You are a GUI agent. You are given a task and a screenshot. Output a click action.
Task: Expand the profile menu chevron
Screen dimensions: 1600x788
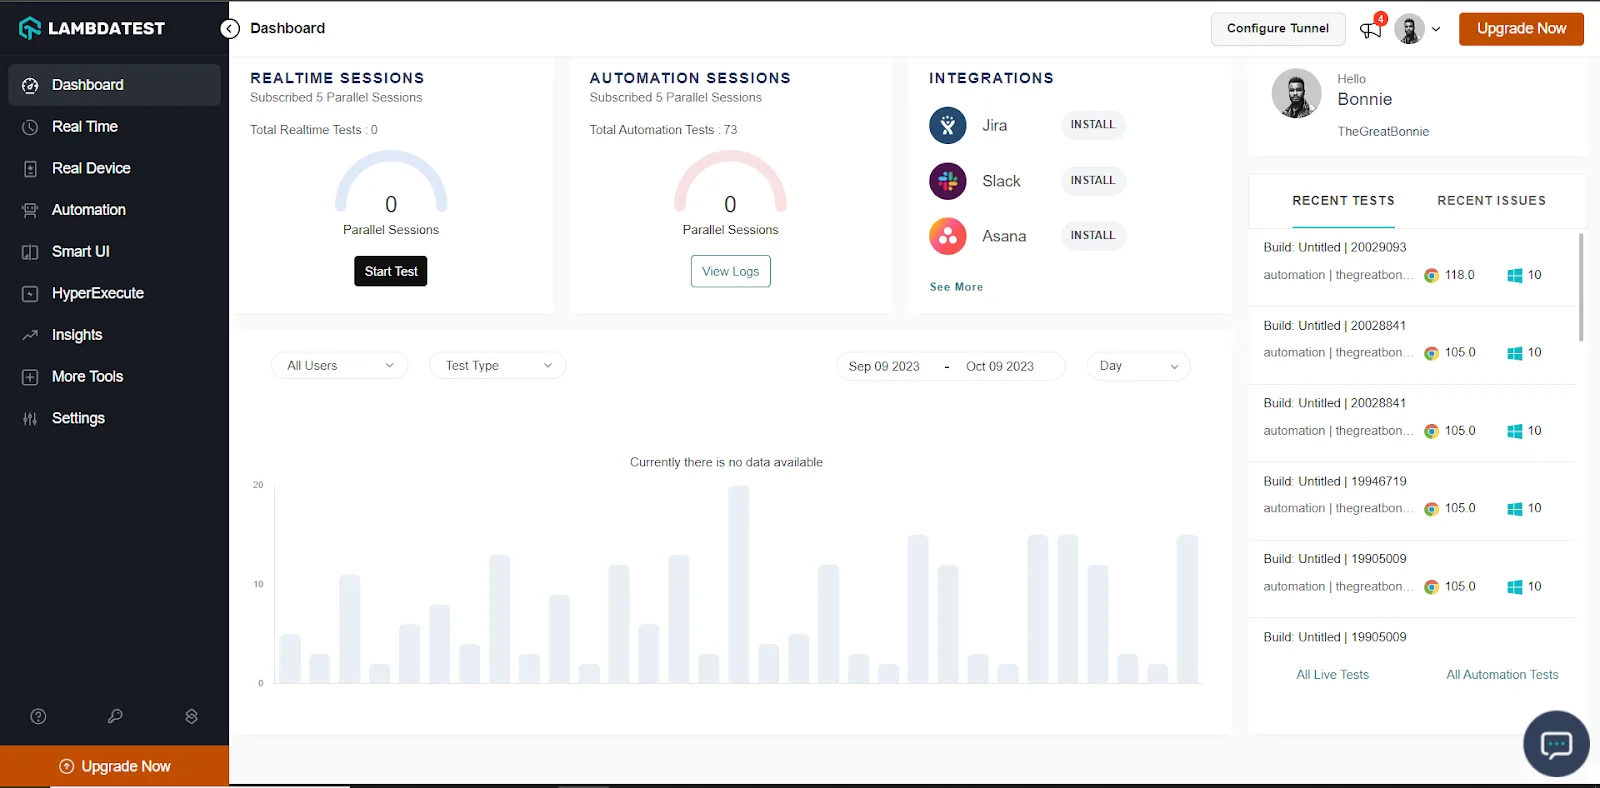coord(1436,29)
